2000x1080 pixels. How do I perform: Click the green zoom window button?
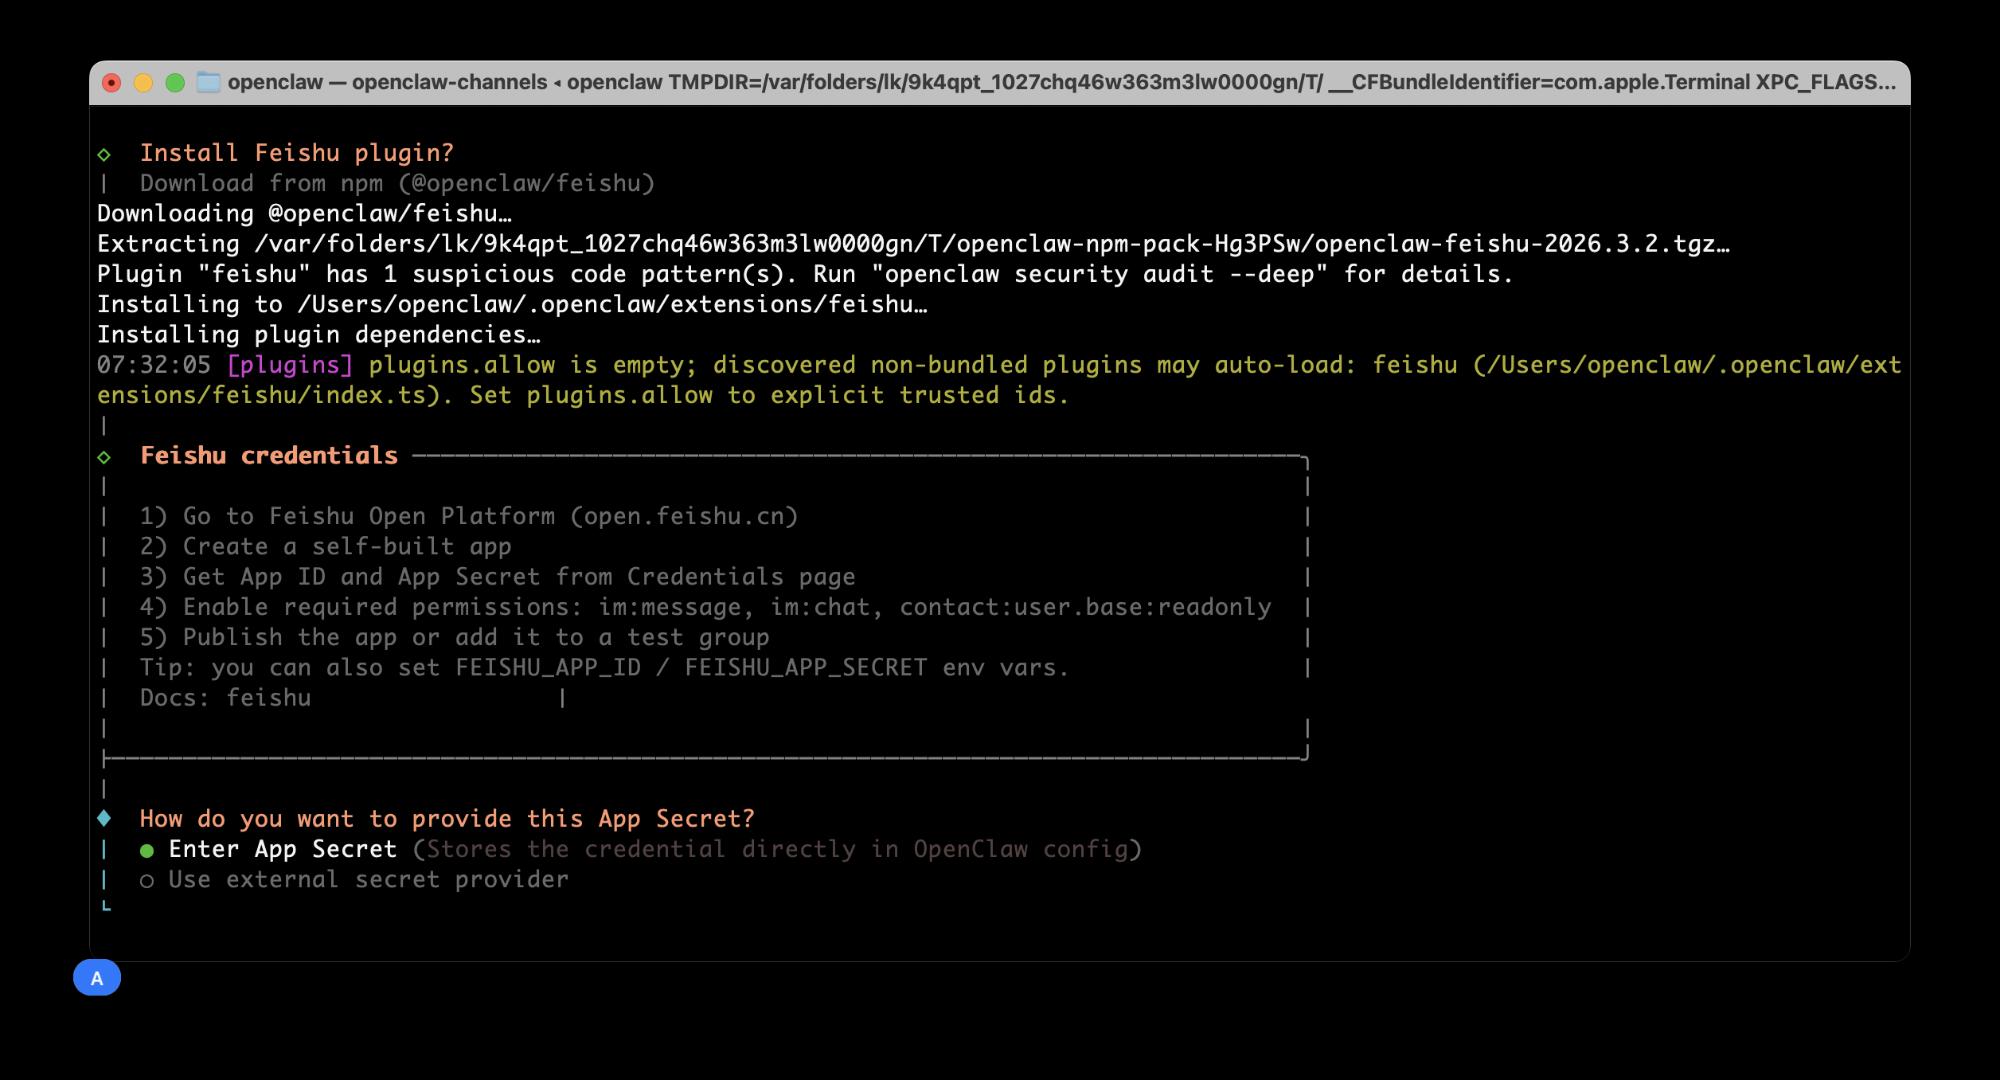175,82
